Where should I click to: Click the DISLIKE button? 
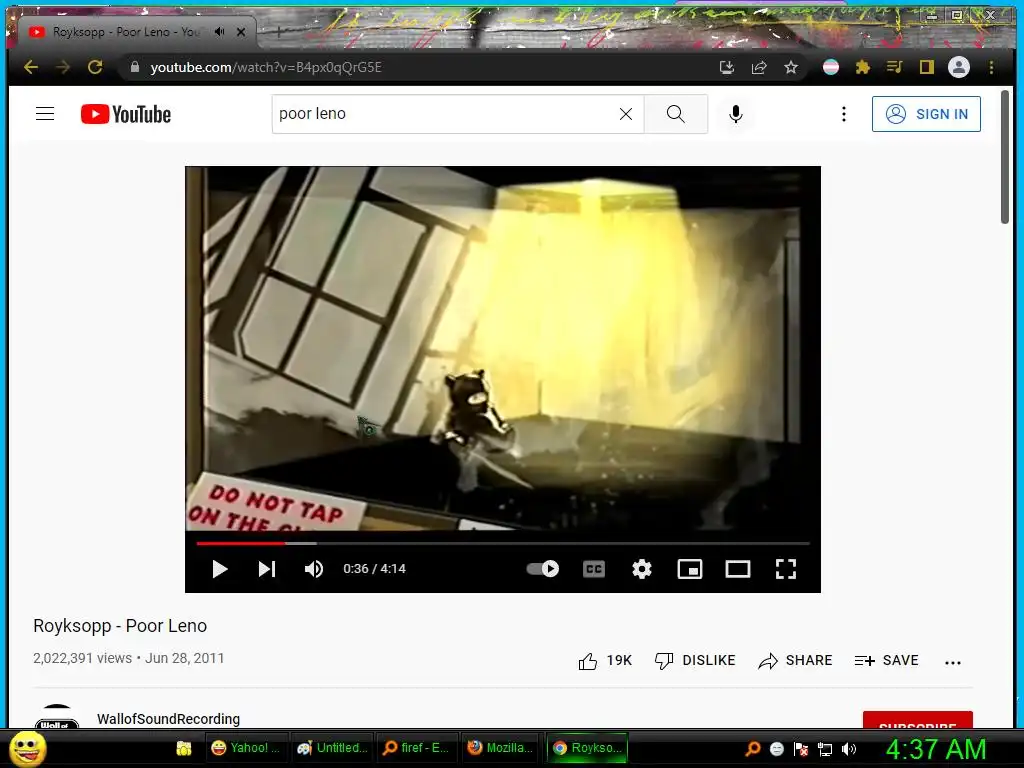(695, 661)
